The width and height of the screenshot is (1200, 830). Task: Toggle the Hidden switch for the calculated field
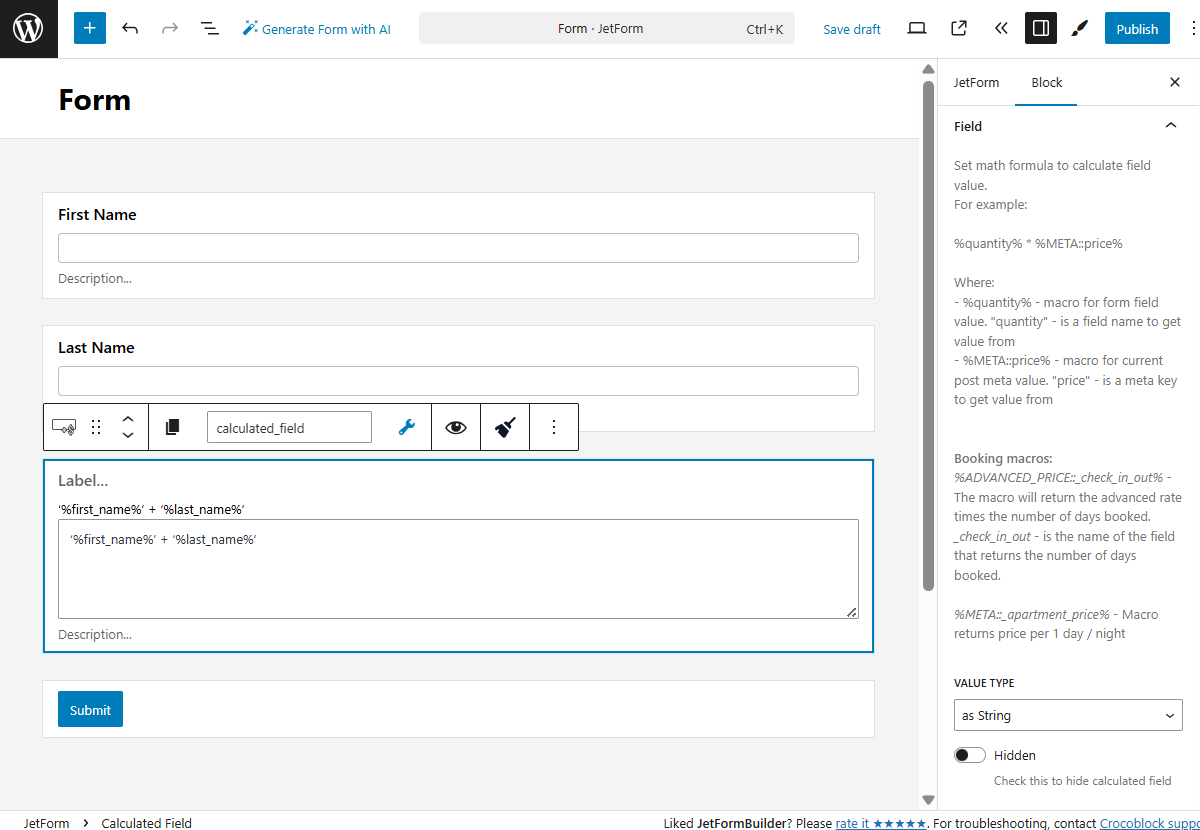click(969, 754)
